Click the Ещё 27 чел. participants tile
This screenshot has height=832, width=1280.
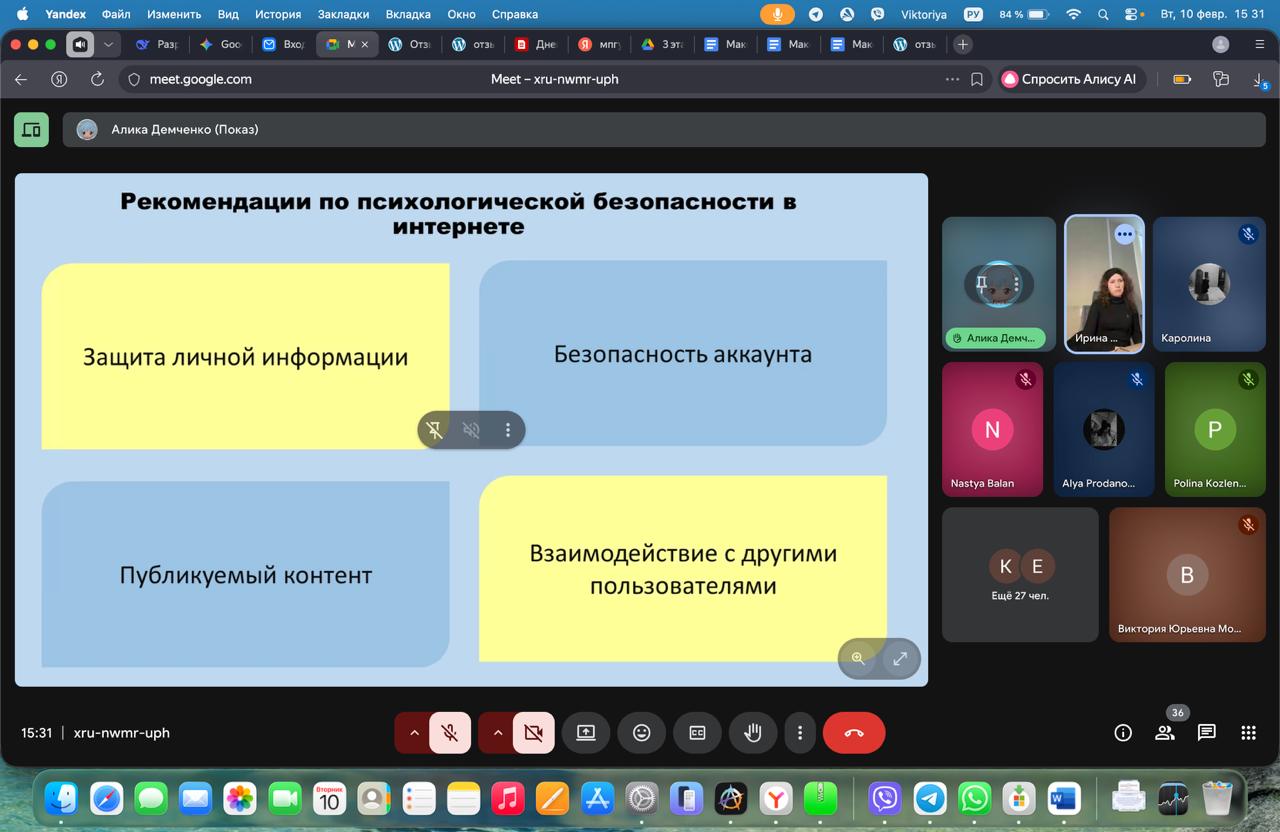[1020, 574]
